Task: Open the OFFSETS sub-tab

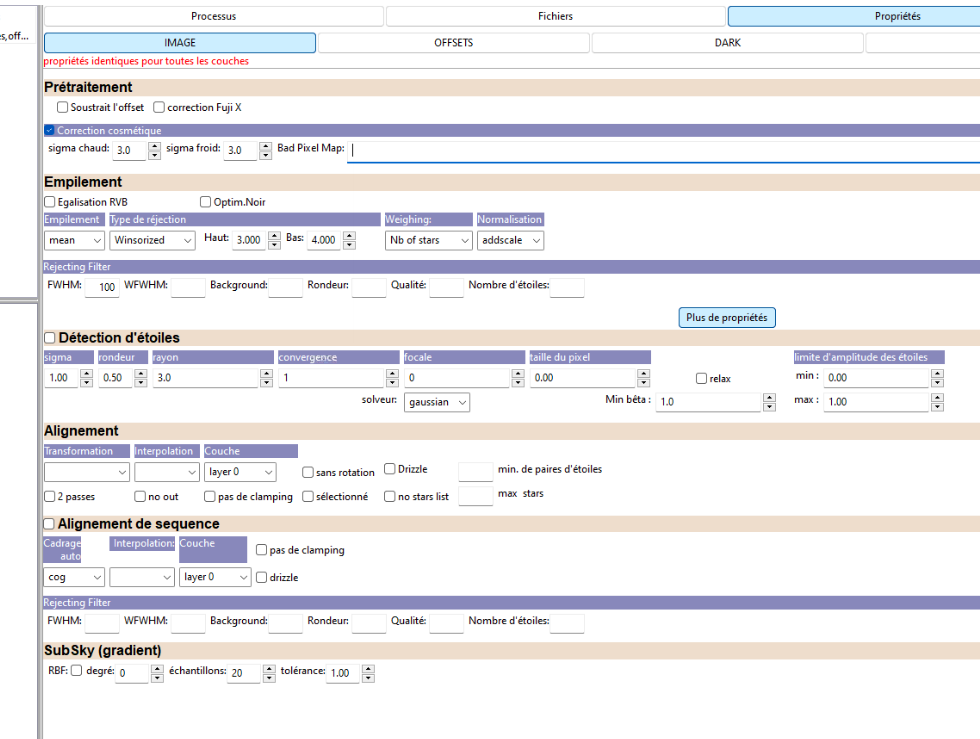Action: pyautogui.click(x=454, y=43)
